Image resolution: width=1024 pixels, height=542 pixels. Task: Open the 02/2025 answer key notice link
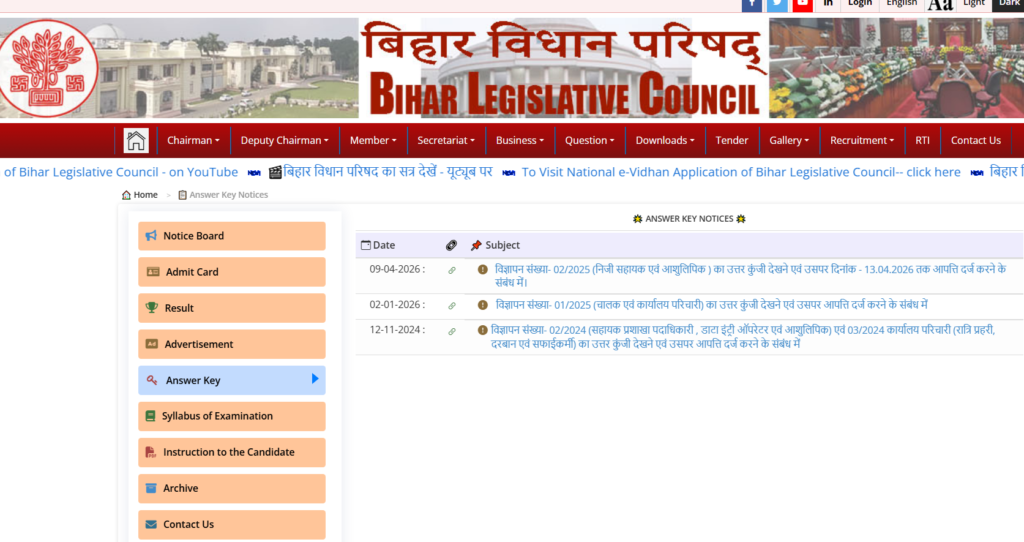point(750,276)
